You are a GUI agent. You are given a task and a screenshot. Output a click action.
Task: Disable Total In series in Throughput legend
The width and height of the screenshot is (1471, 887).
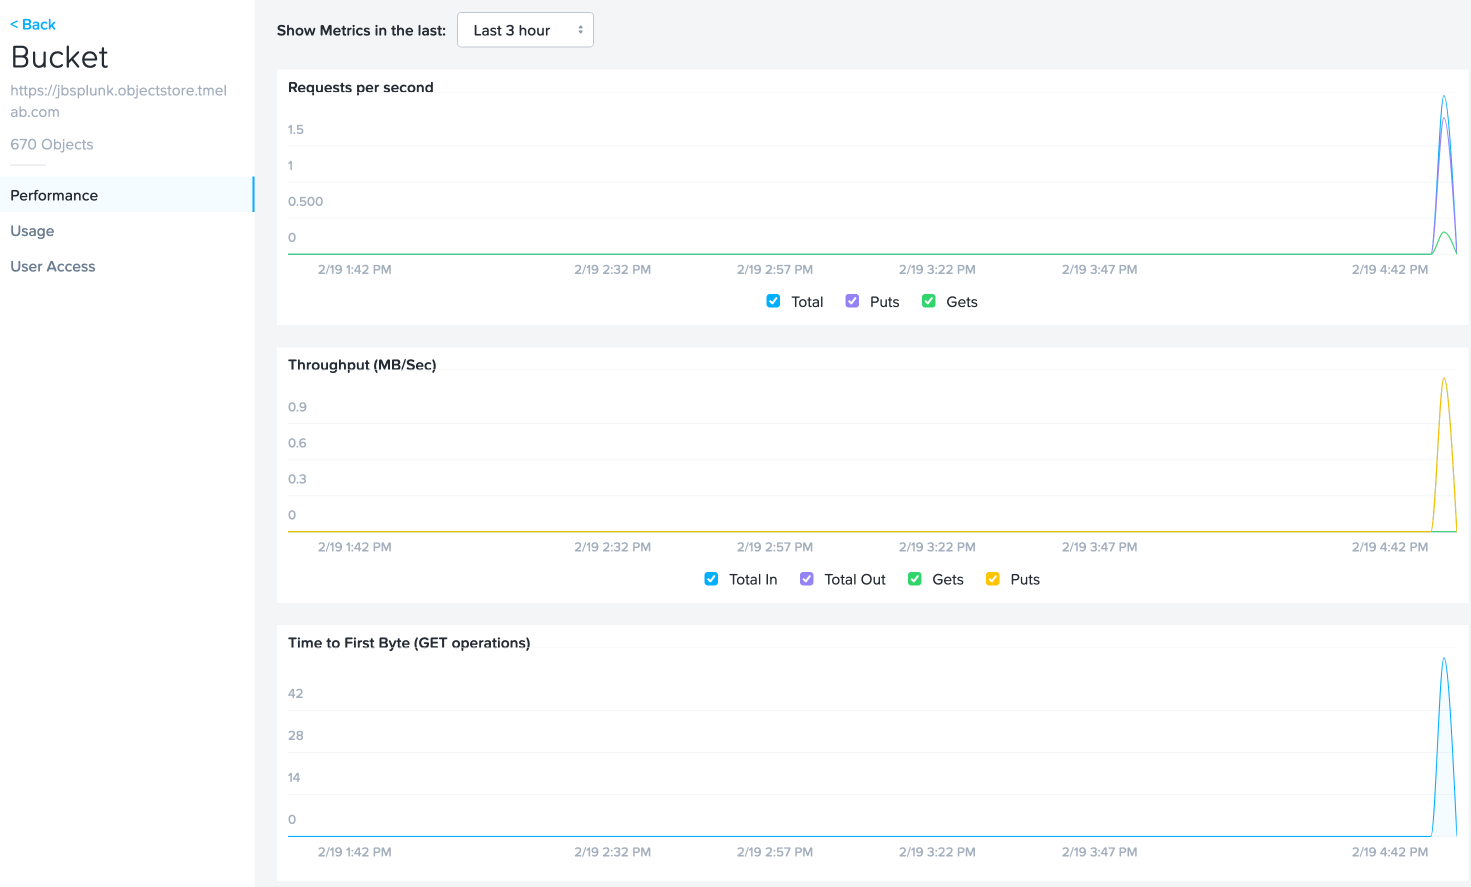click(x=711, y=579)
